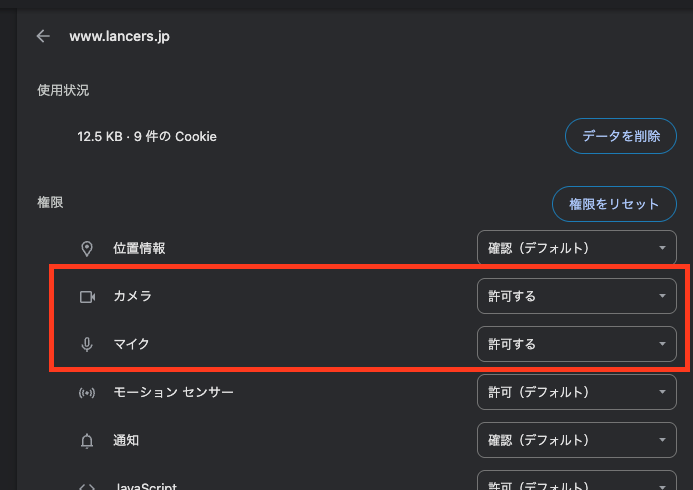
Task: Click the motion sensor icon
Action: 87,392
